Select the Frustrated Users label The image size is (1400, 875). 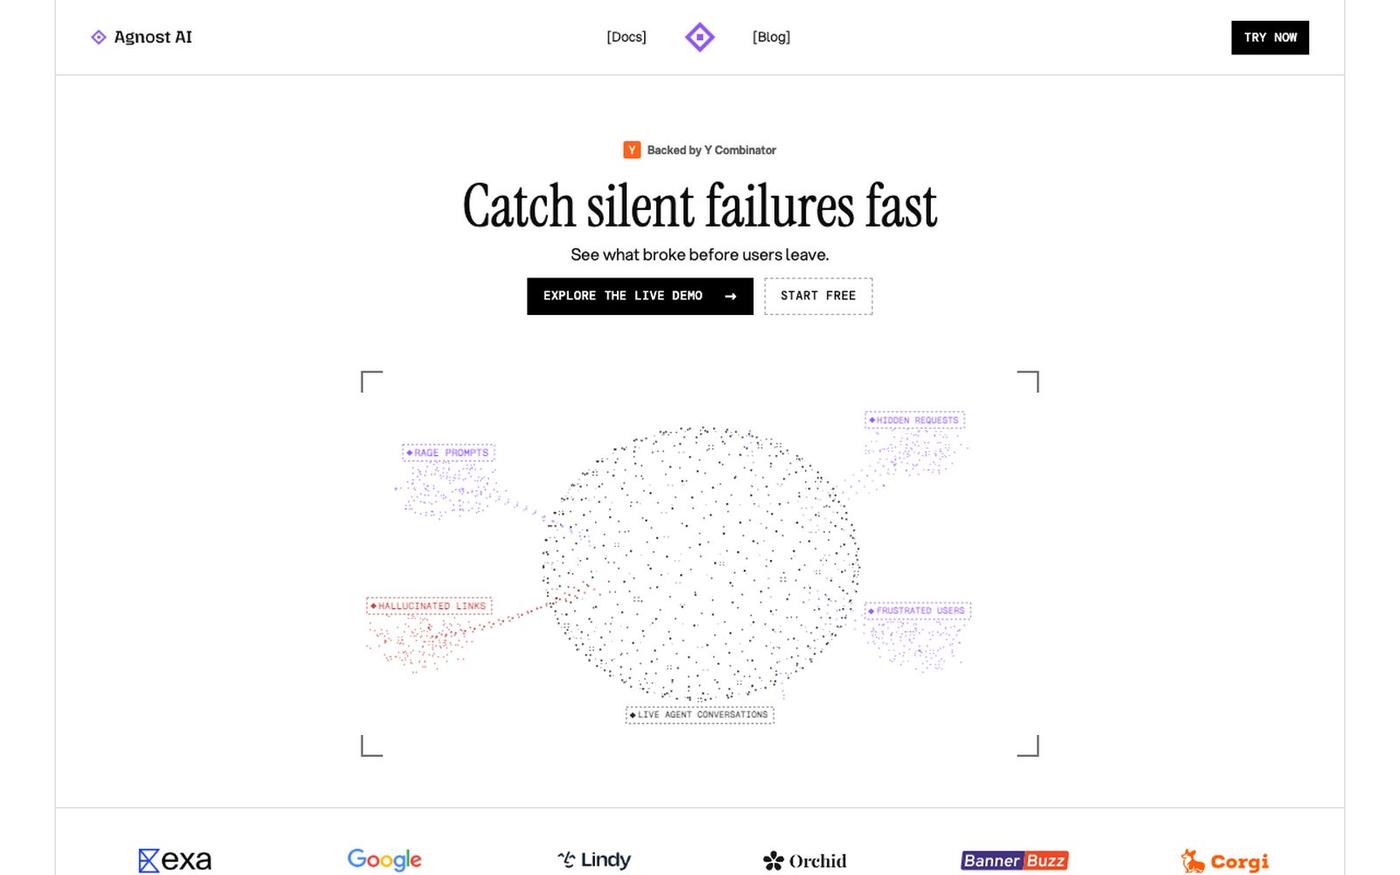[x=917, y=610]
